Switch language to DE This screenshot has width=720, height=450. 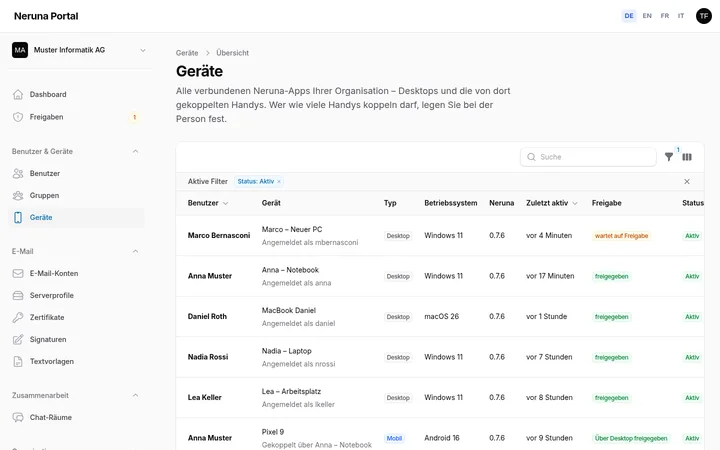click(x=629, y=16)
